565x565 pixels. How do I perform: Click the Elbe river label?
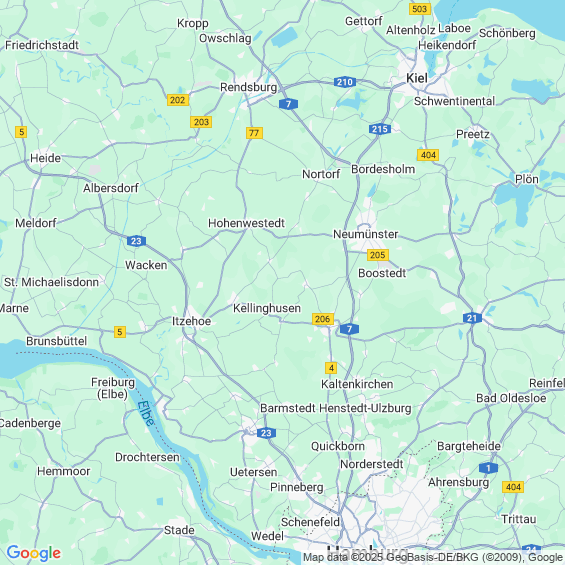tap(146, 413)
